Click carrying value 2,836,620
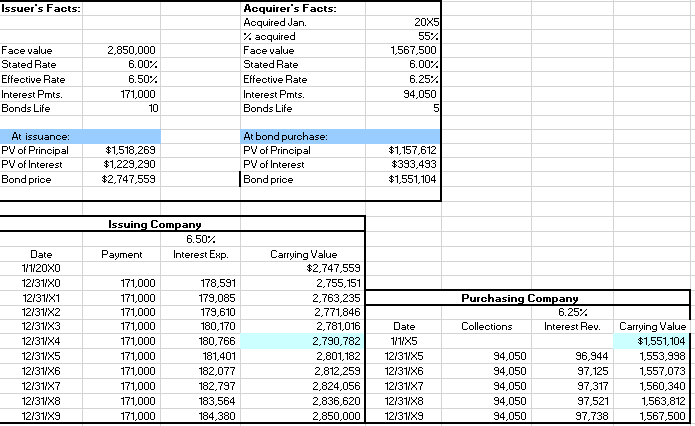The image size is (695, 426). click(x=336, y=401)
